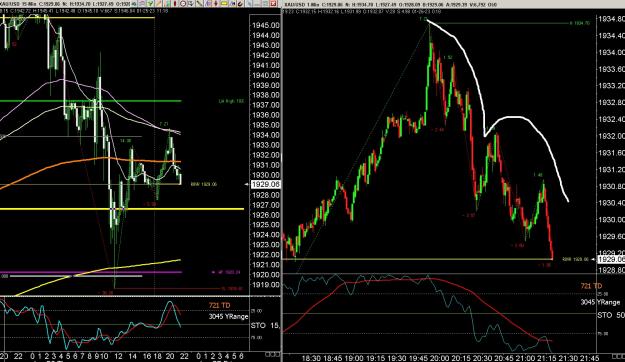Screen dimensions: 625x362
Task: Click the 20:00 time label
Action: (x=440, y=358)
